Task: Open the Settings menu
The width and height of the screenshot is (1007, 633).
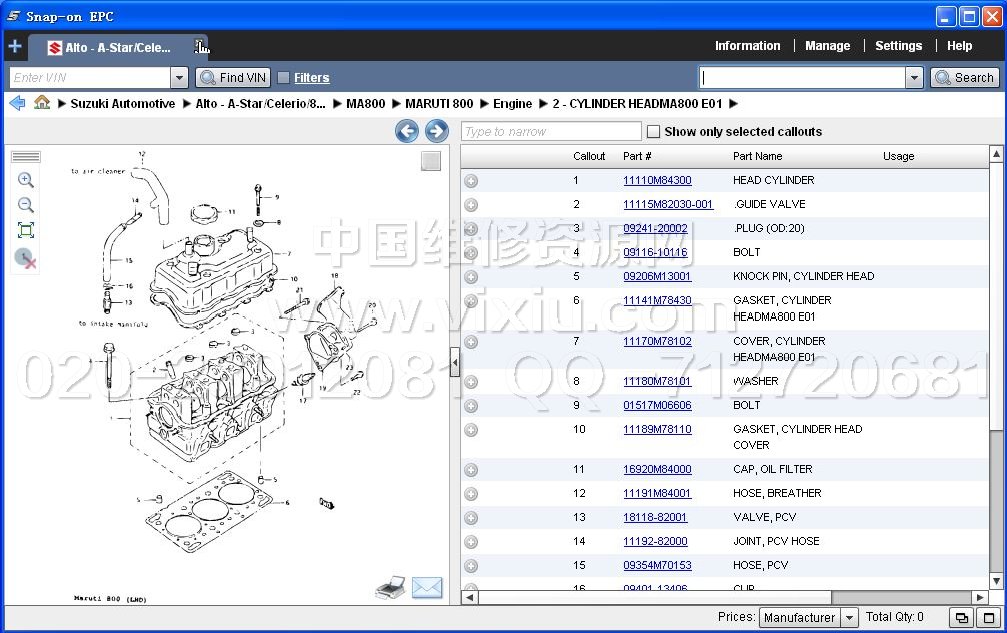Action: coord(898,46)
